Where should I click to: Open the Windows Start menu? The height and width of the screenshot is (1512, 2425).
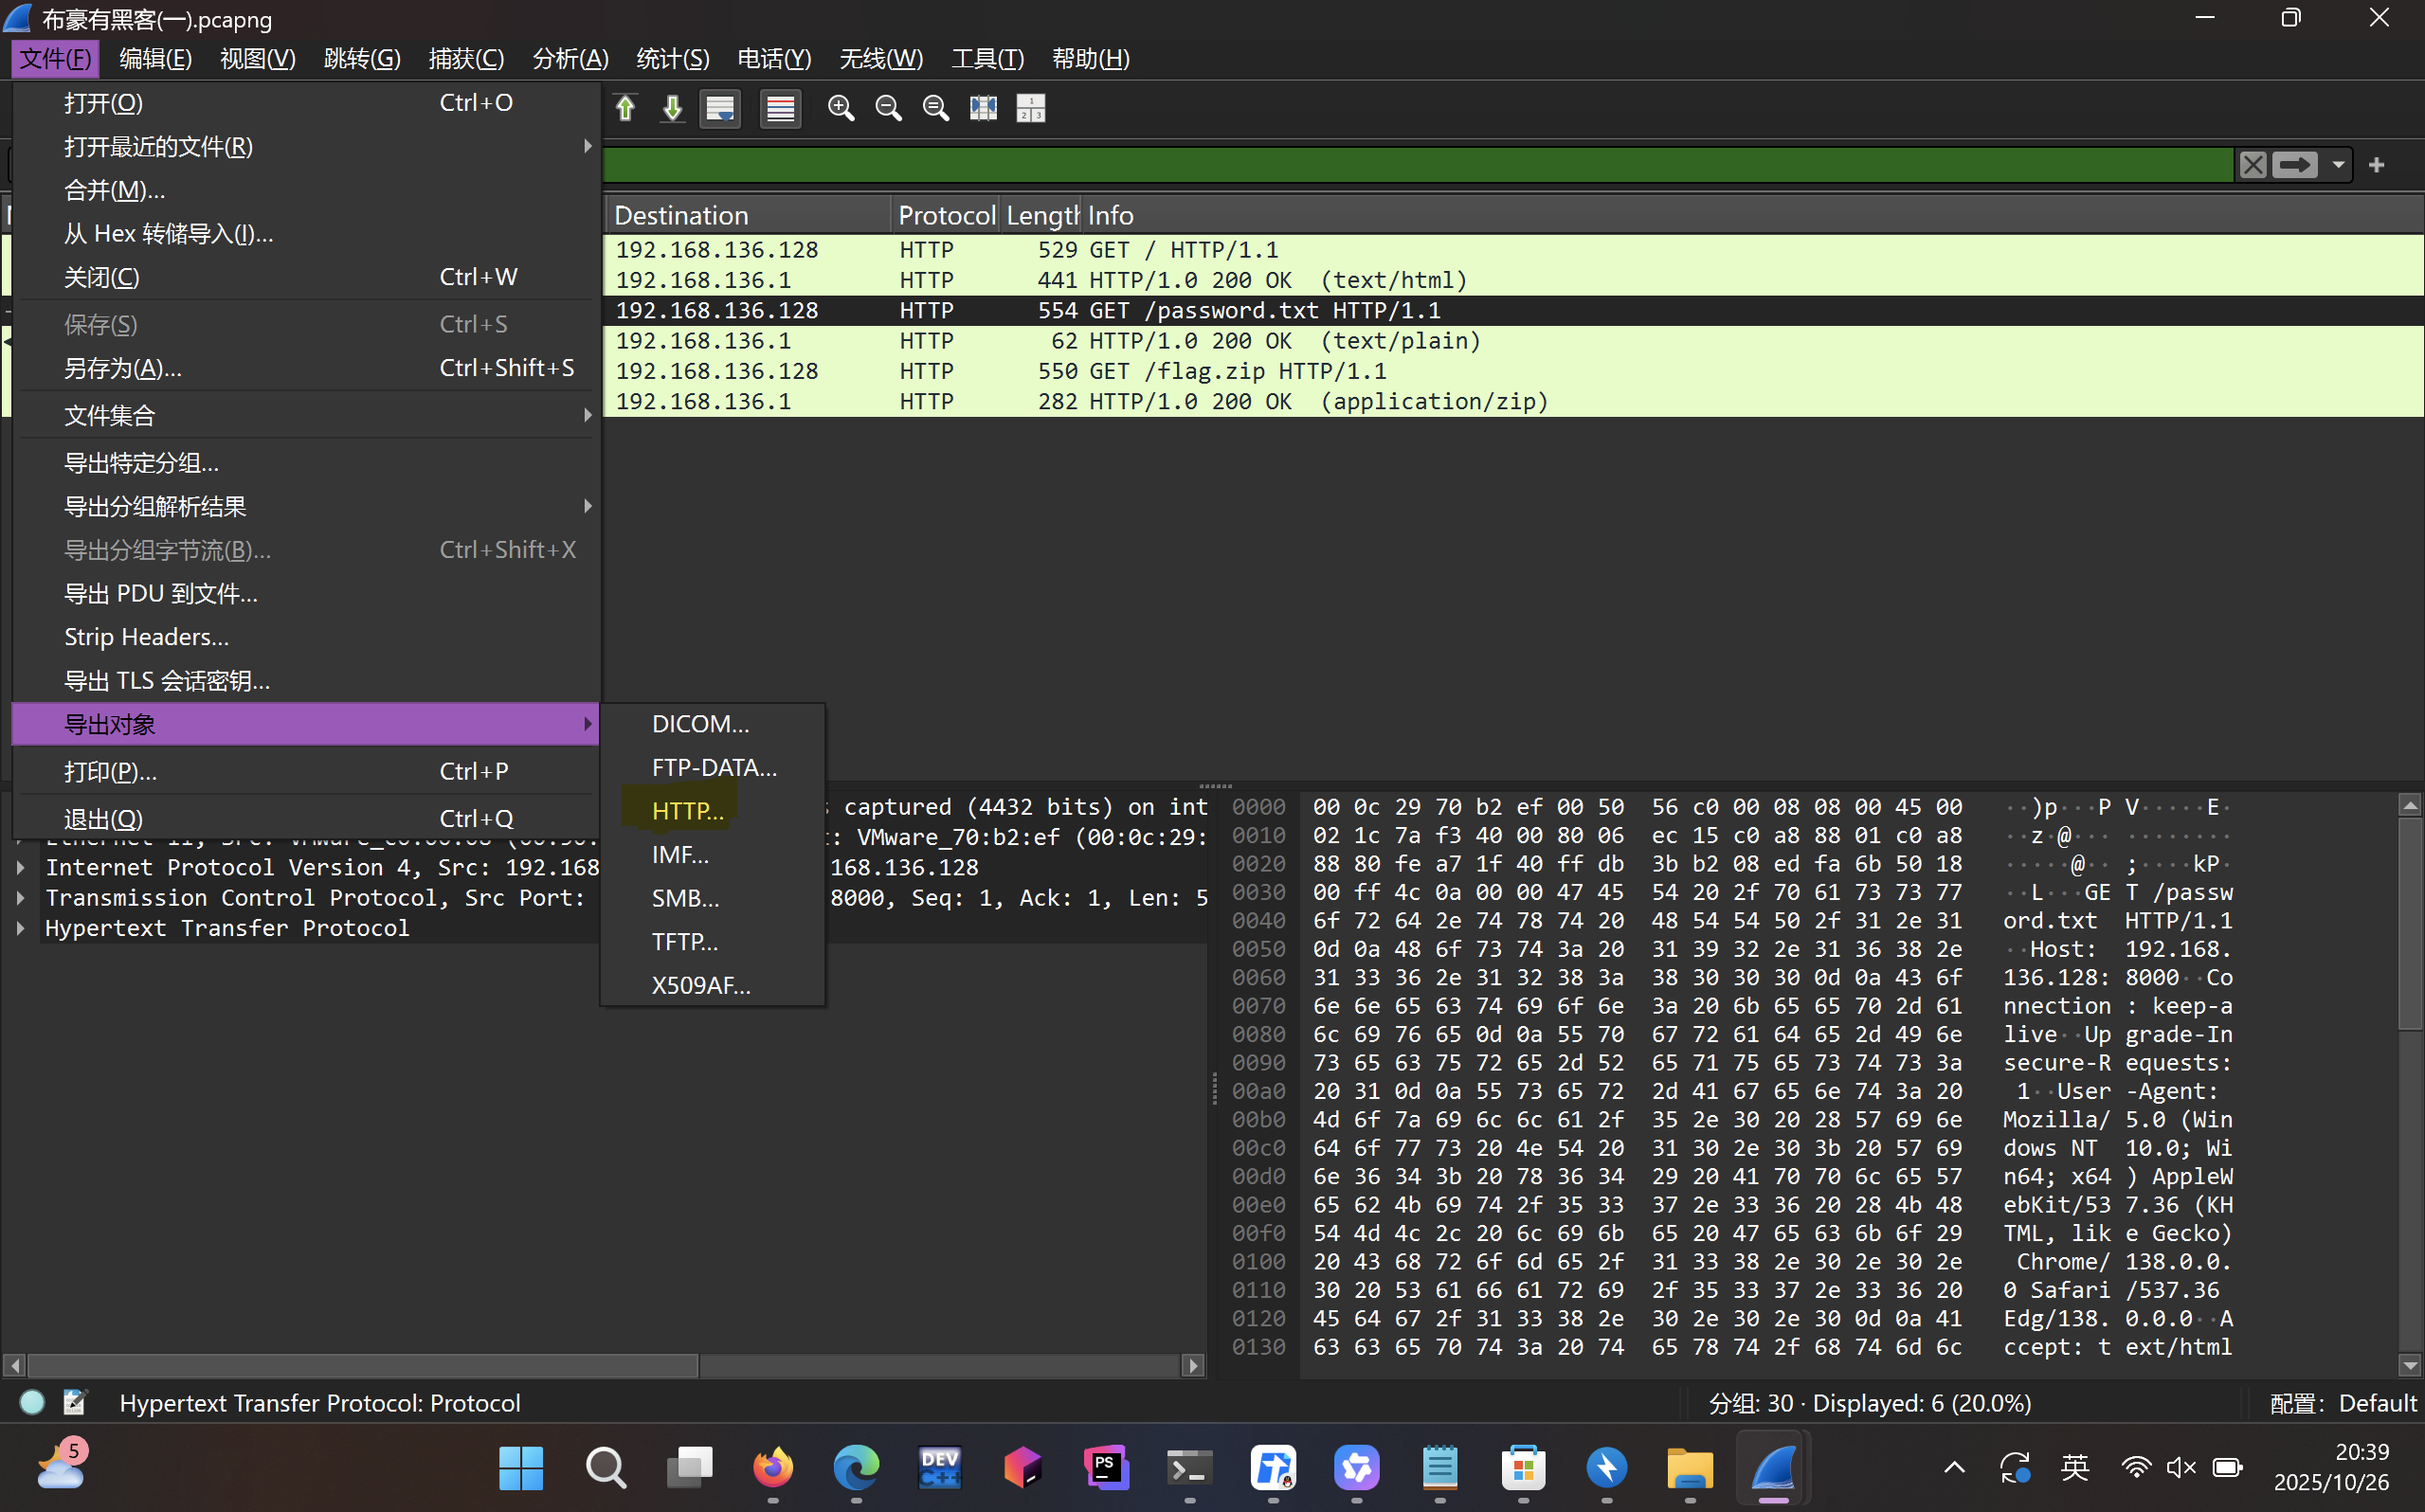(521, 1467)
